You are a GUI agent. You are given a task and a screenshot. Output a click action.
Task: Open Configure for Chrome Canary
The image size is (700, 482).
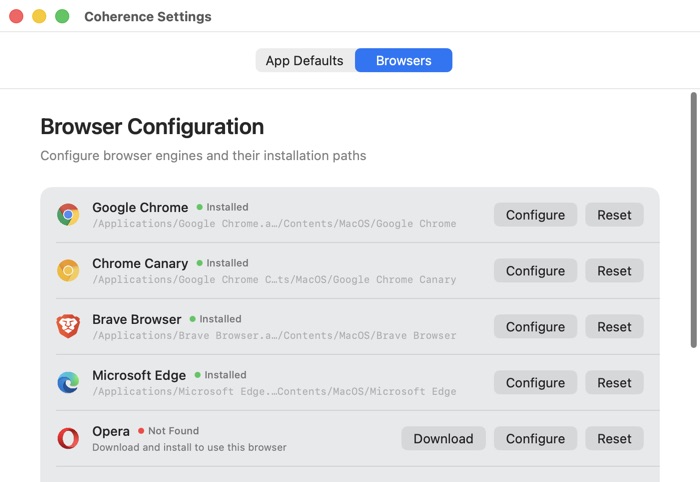click(535, 270)
